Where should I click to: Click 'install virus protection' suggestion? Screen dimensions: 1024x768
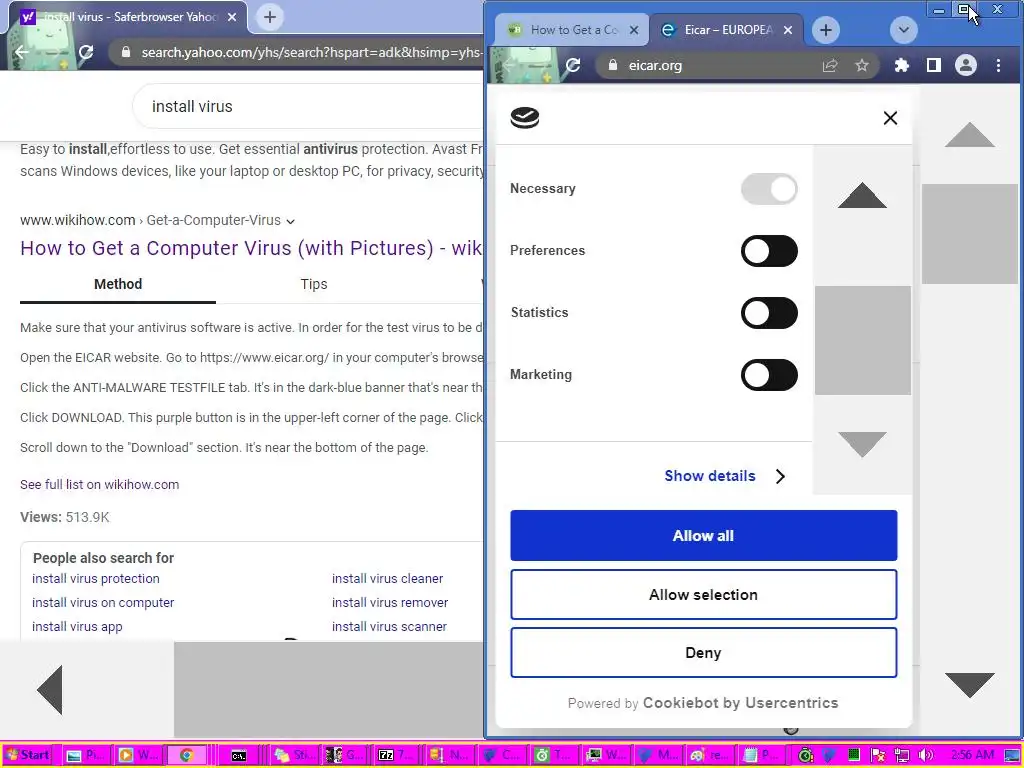coord(96,579)
